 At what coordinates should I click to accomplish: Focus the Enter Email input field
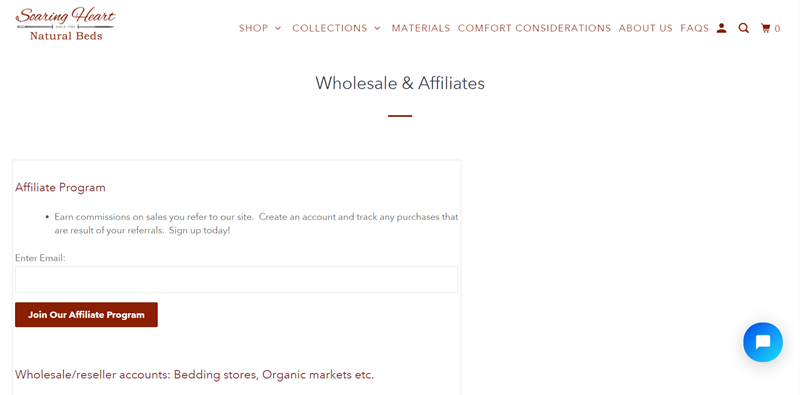(x=236, y=279)
